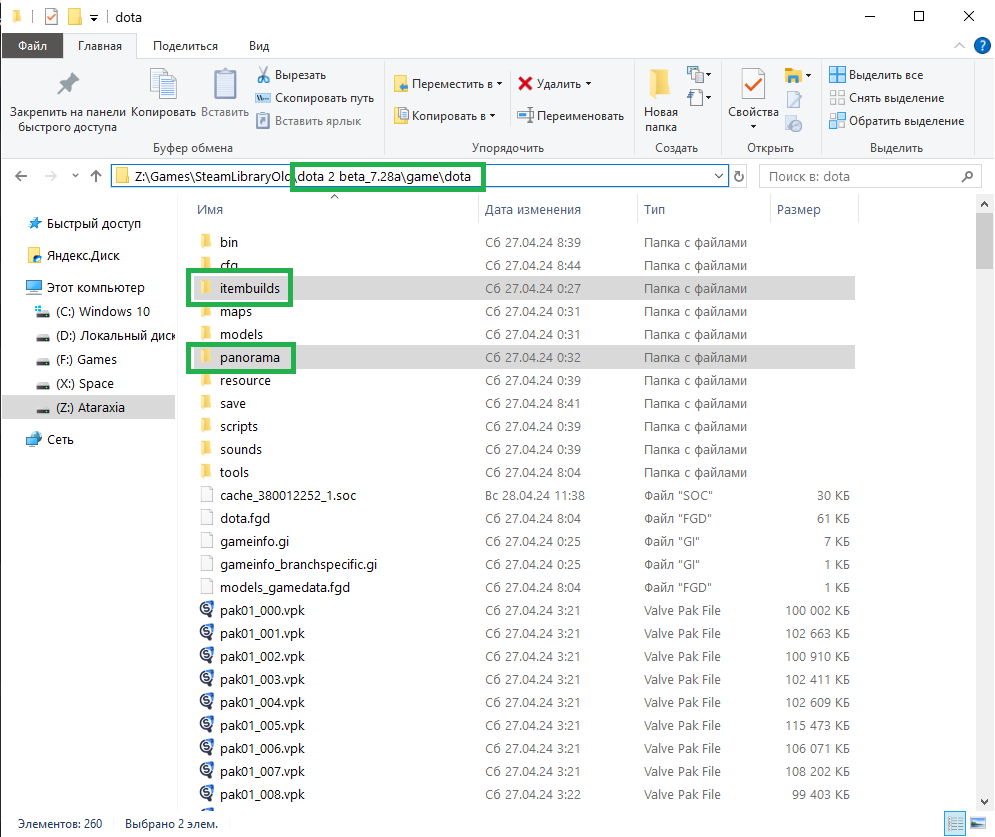Image resolution: width=995 pixels, height=837 pixels.
Task: Sort by the Размер column header
Action: [798, 209]
